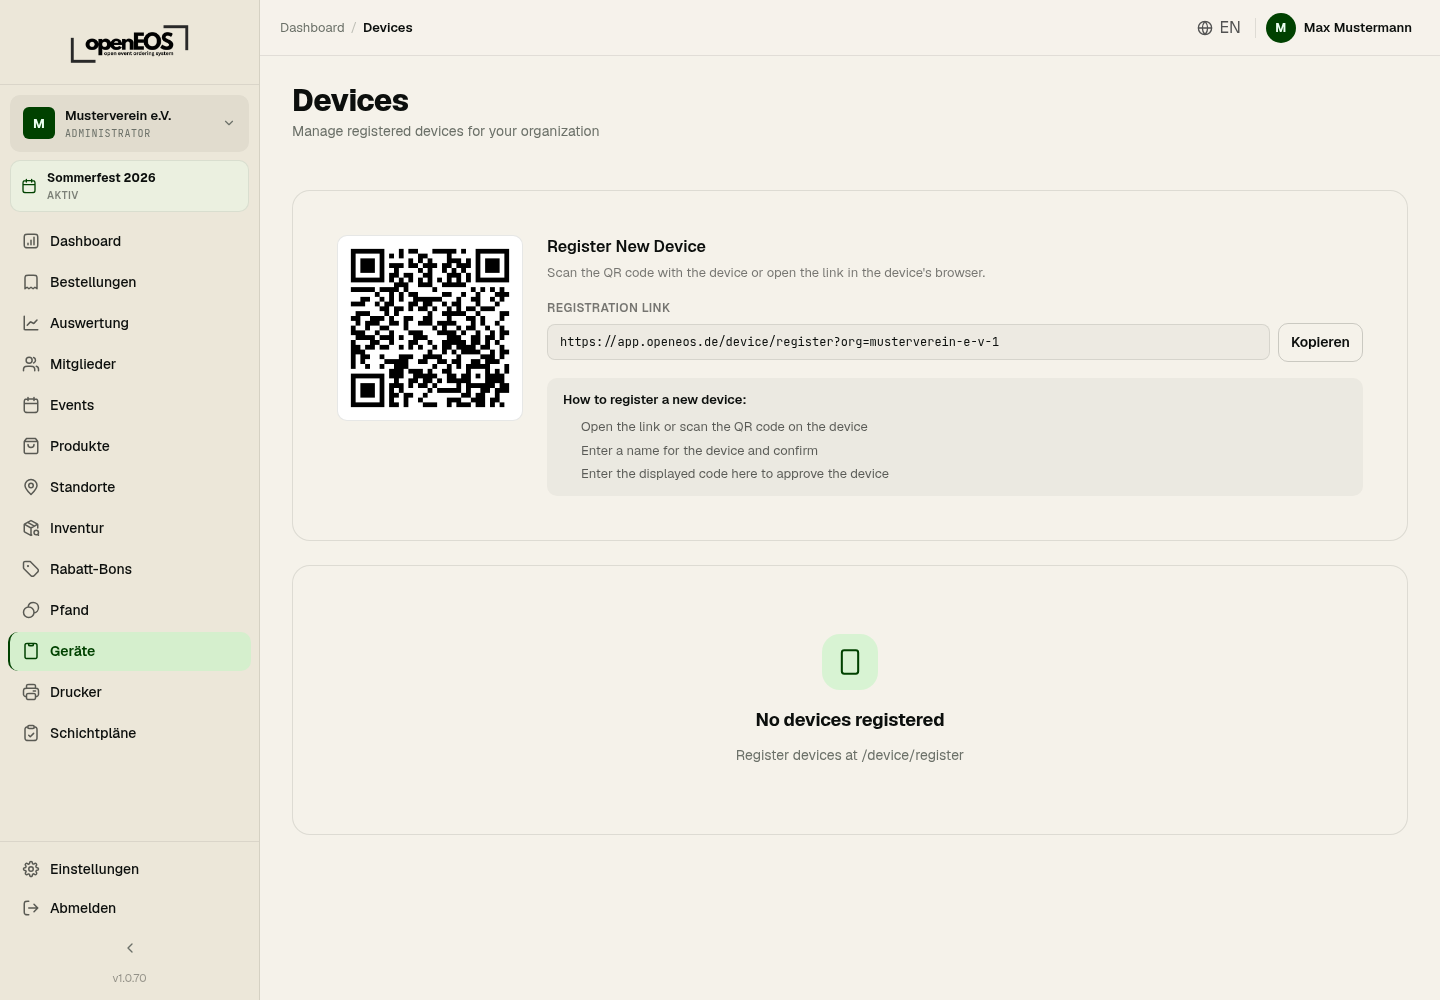Click the Rabatt-Bons tag icon
The image size is (1440, 1000).
click(31, 569)
